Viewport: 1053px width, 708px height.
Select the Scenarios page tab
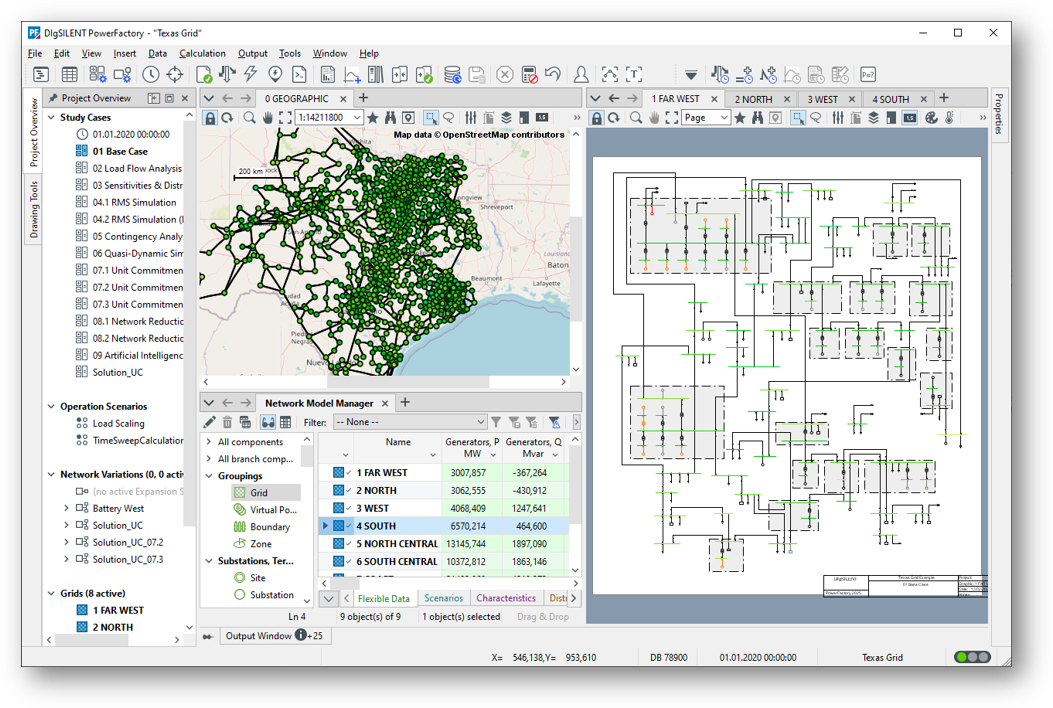tap(443, 598)
